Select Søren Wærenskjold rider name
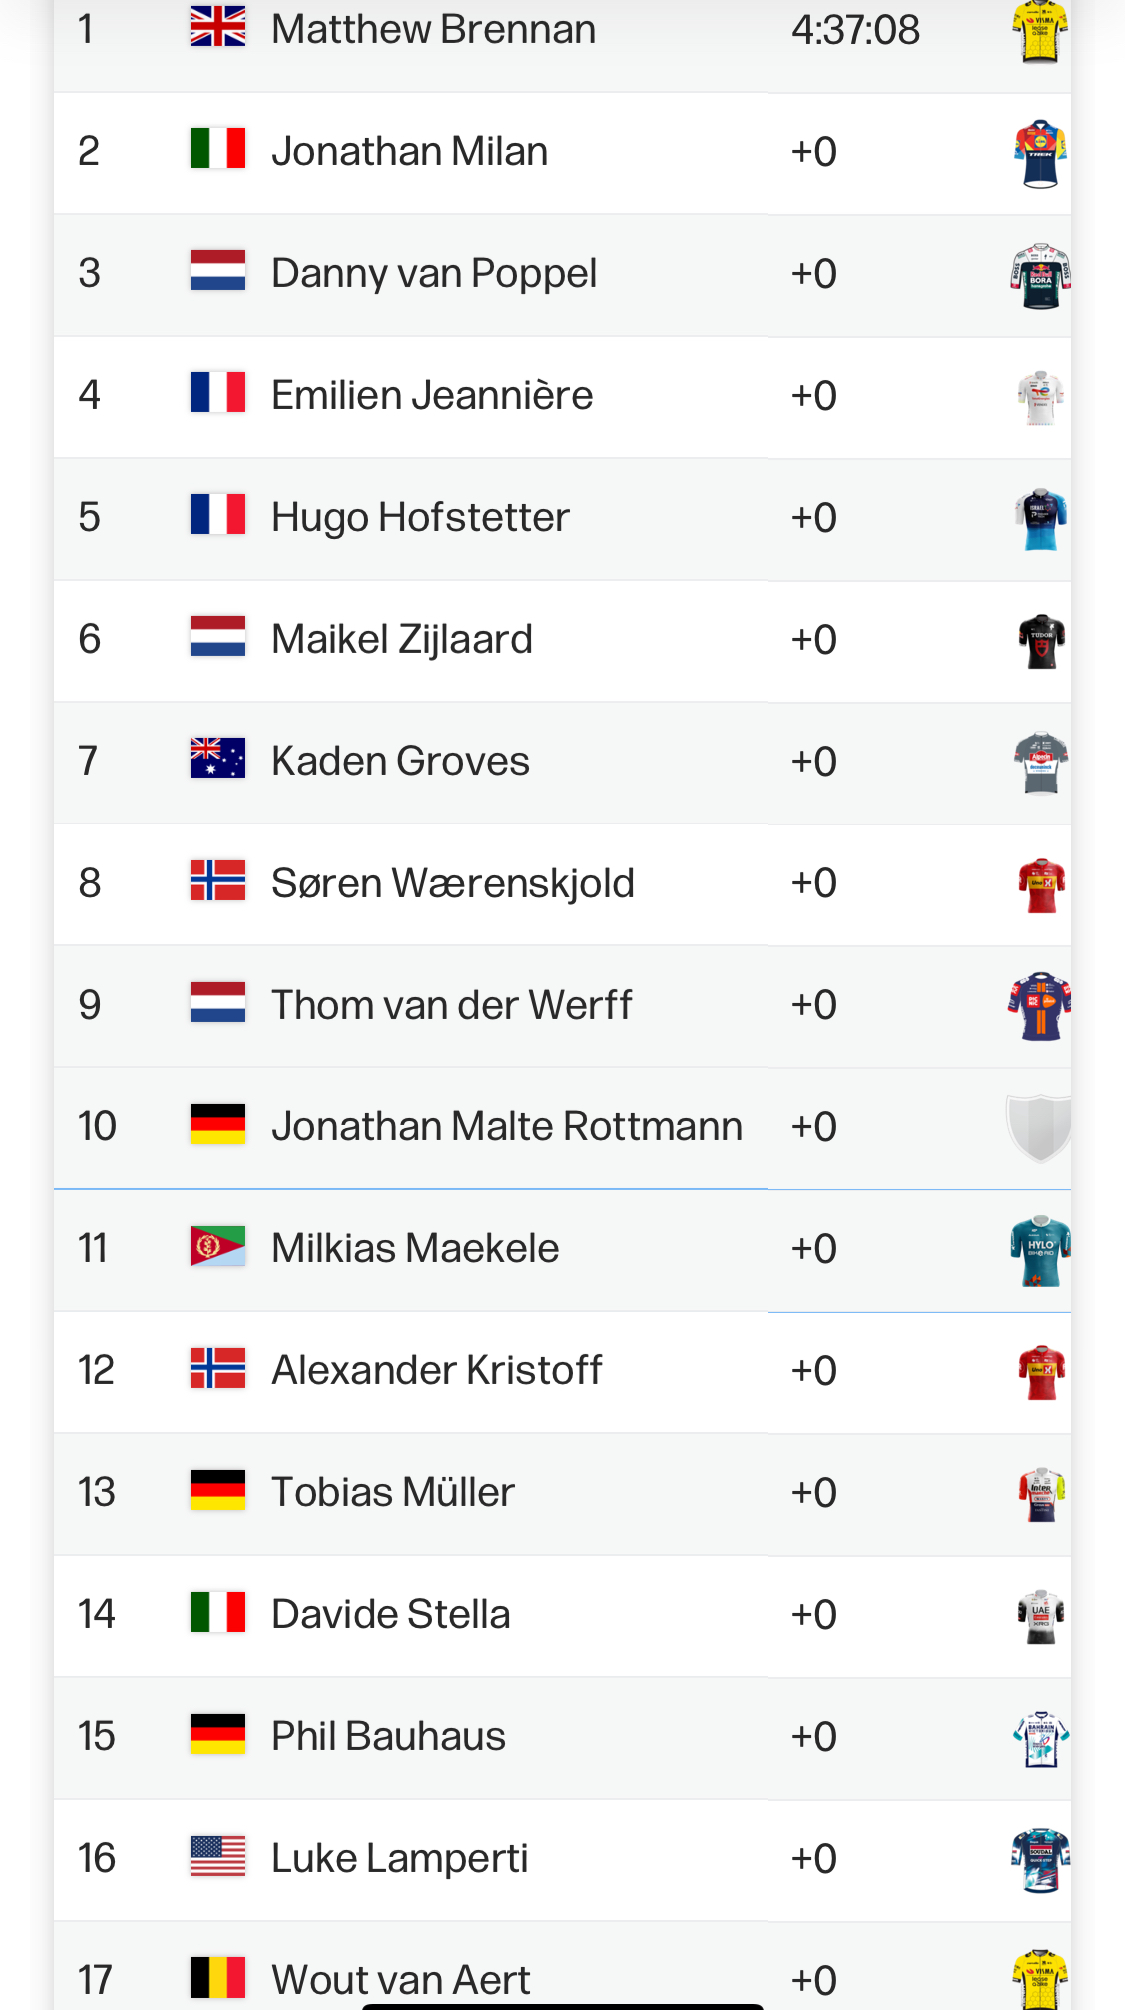 pyautogui.click(x=453, y=883)
